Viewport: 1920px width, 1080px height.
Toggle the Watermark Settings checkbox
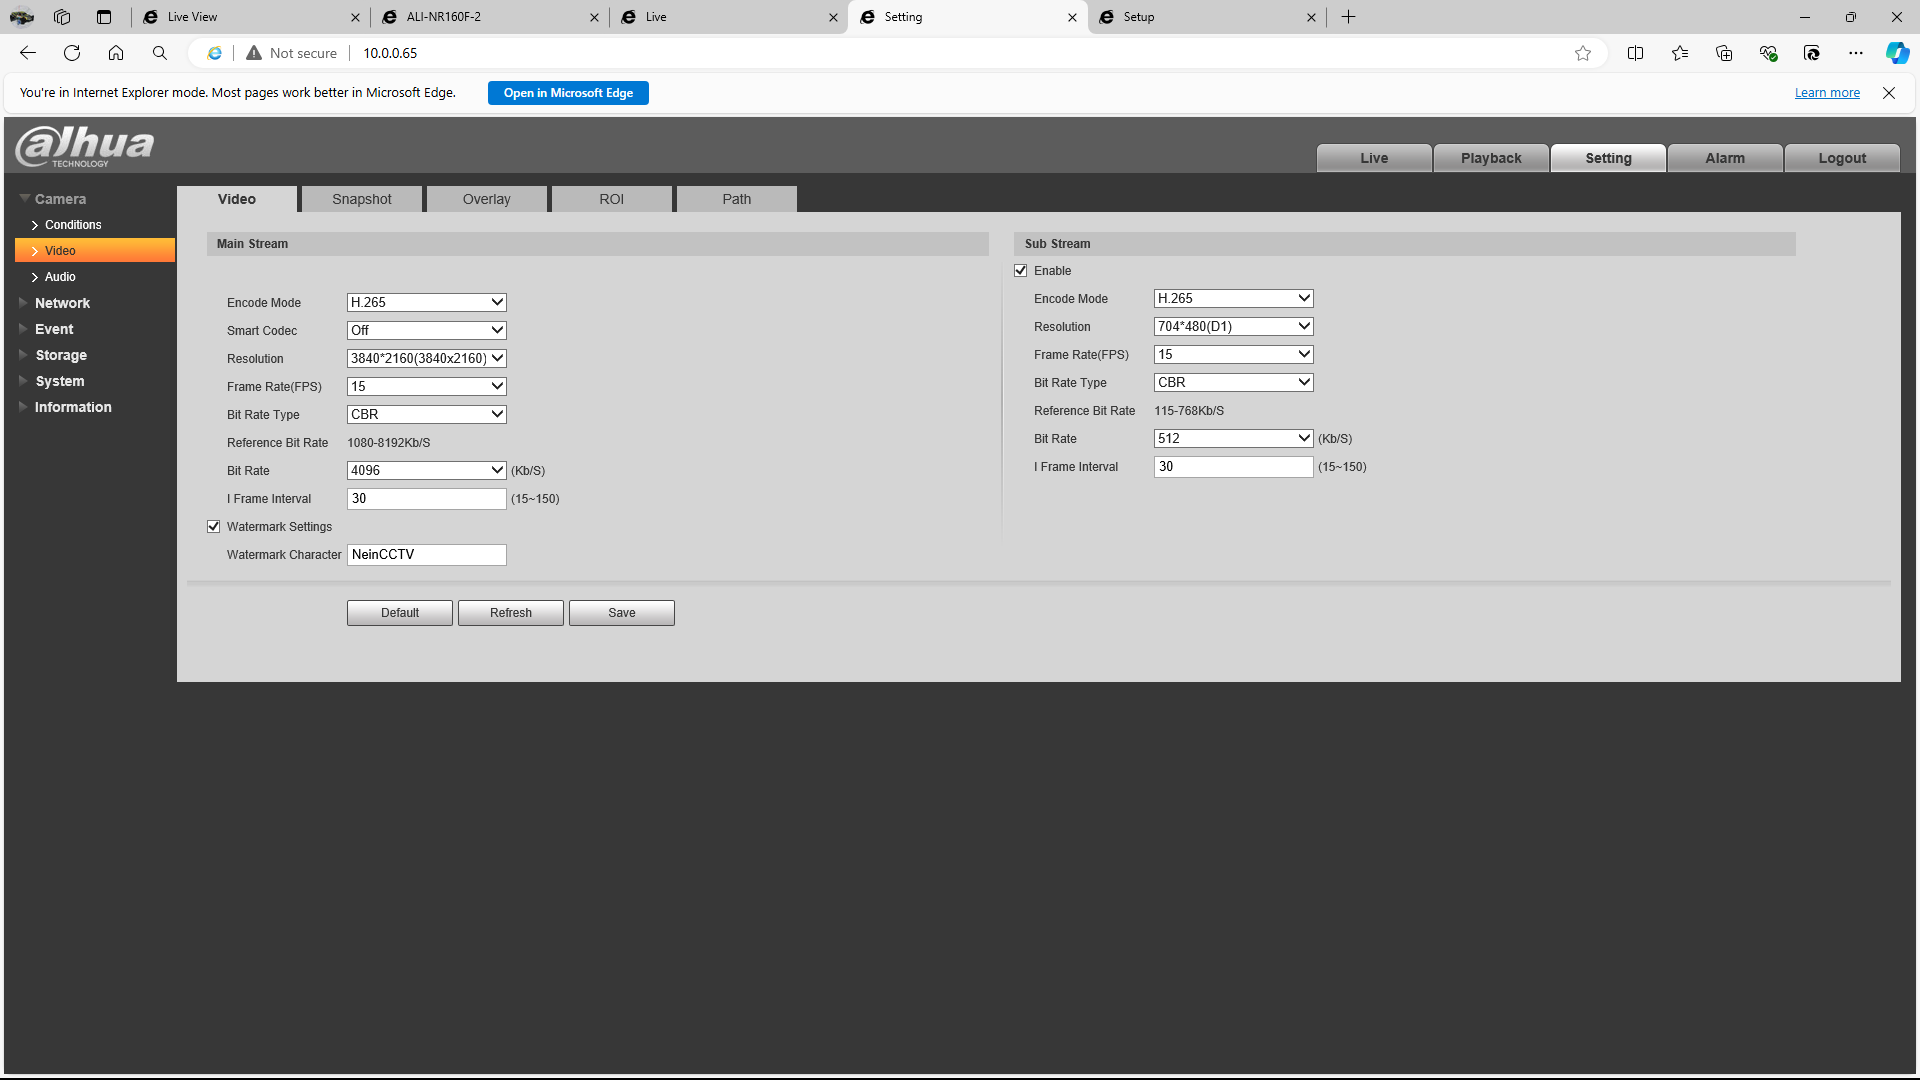click(213, 527)
